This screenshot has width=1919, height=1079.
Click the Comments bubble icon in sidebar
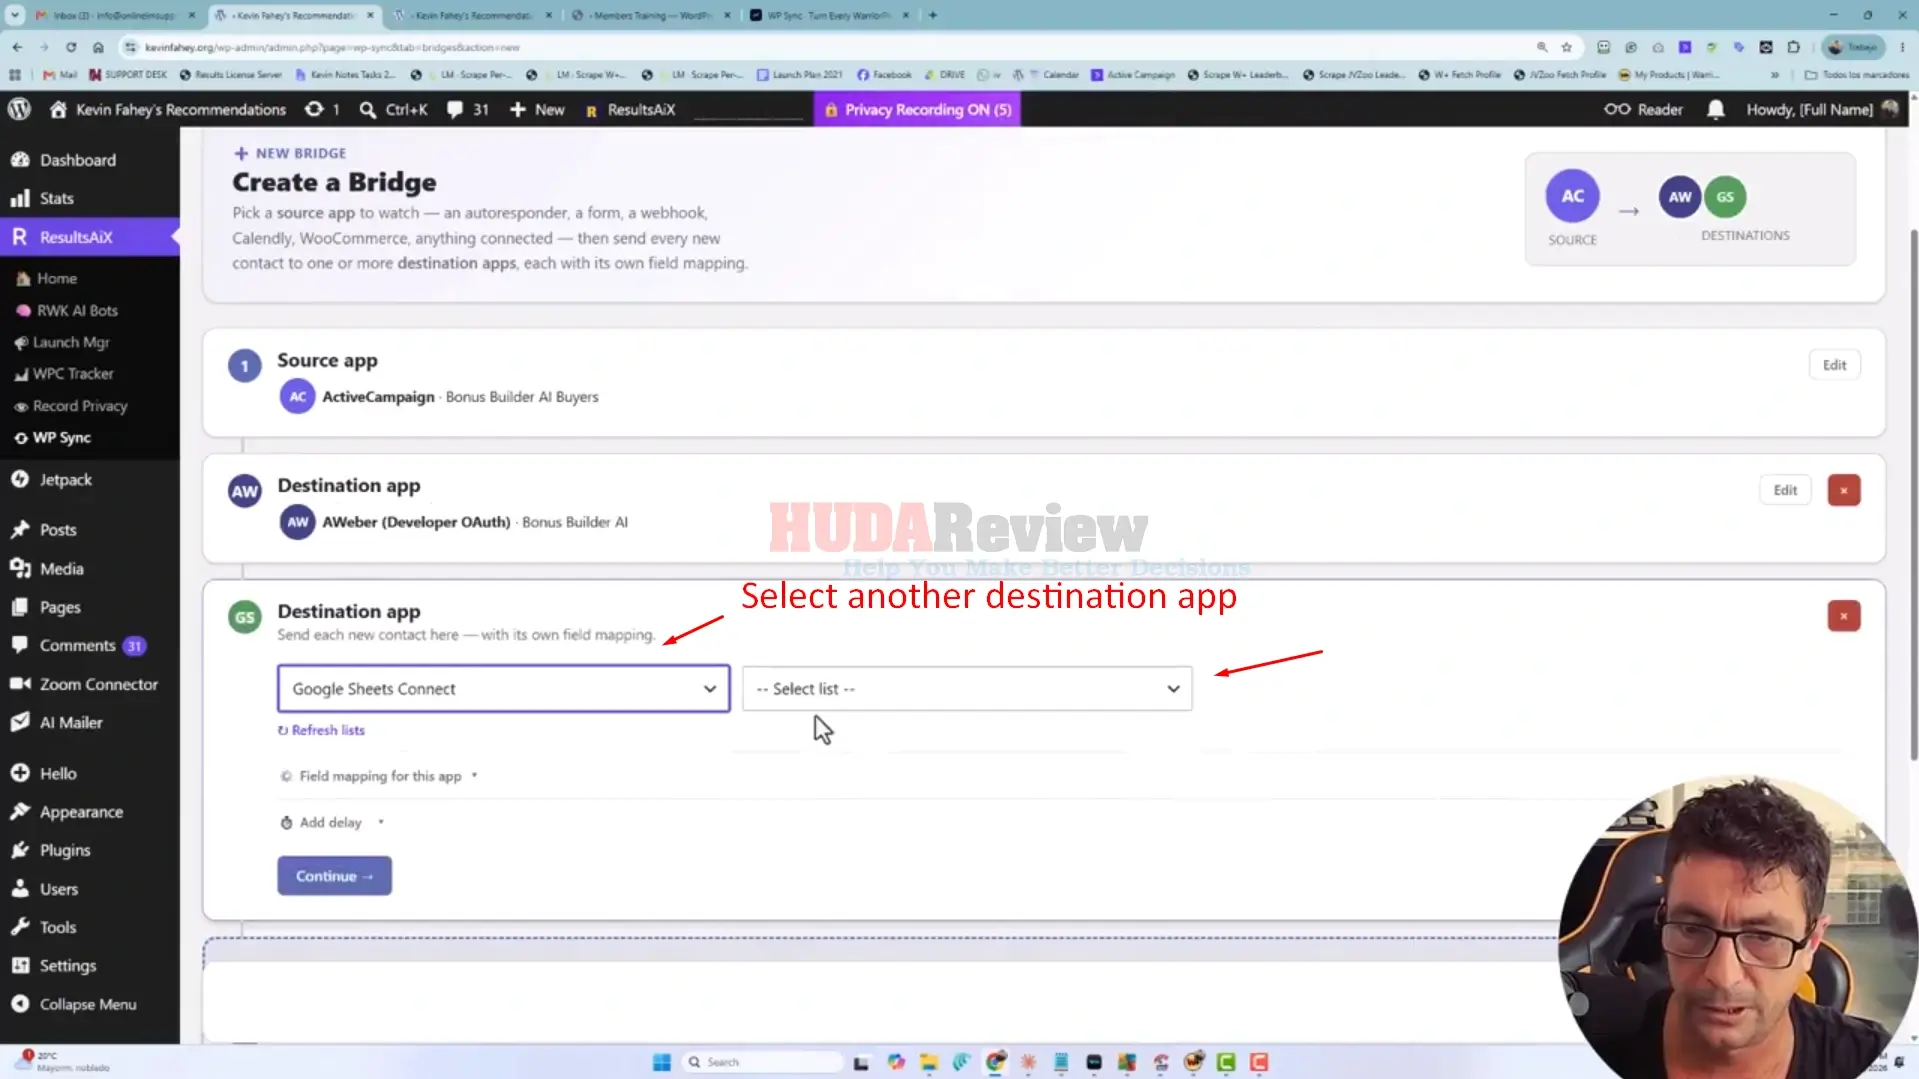(20, 645)
